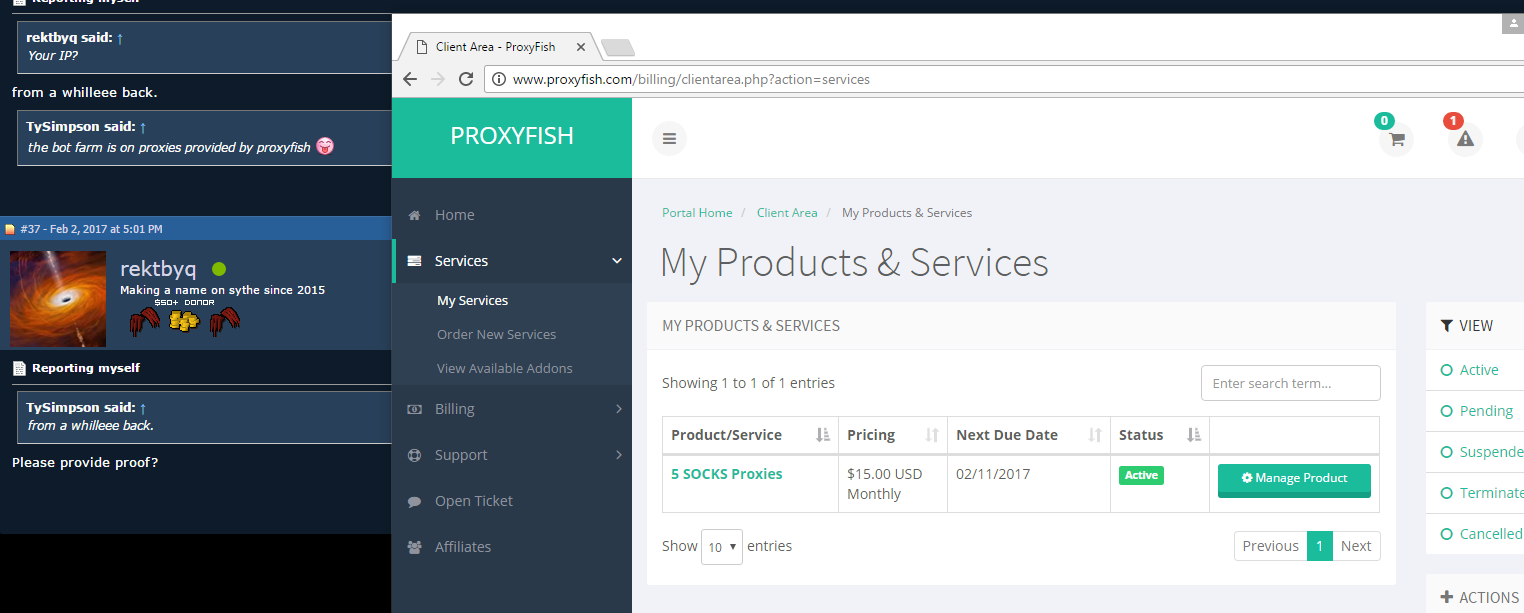
Task: Click the gold coins donor badge
Action: (184, 321)
